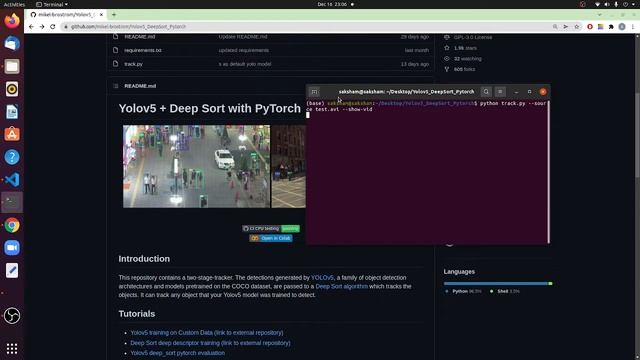This screenshot has width=640, height=360.
Task: Search in the terminal using magnifier icon
Action: point(486,92)
